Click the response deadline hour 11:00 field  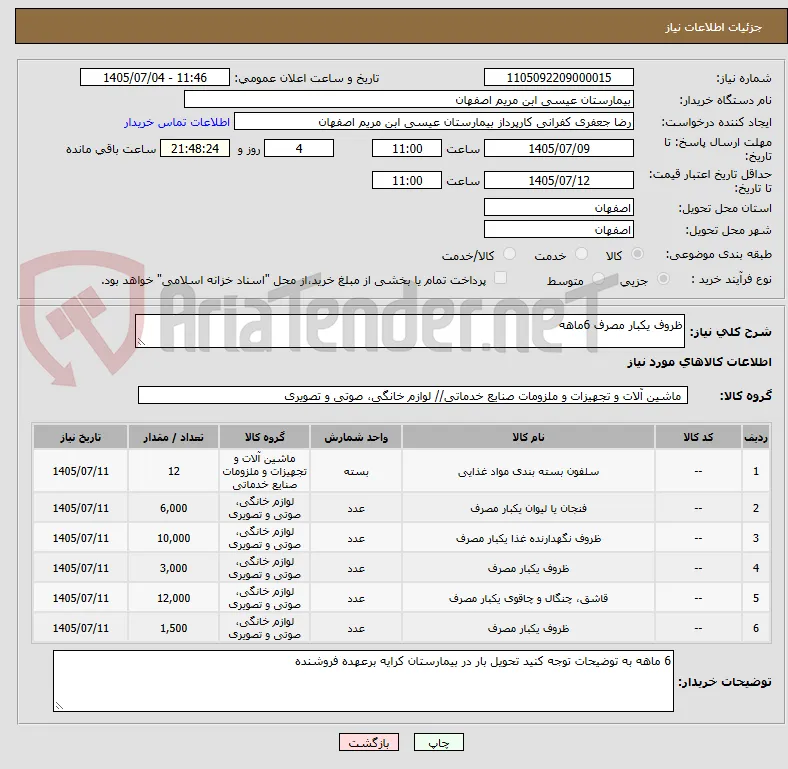pos(407,148)
